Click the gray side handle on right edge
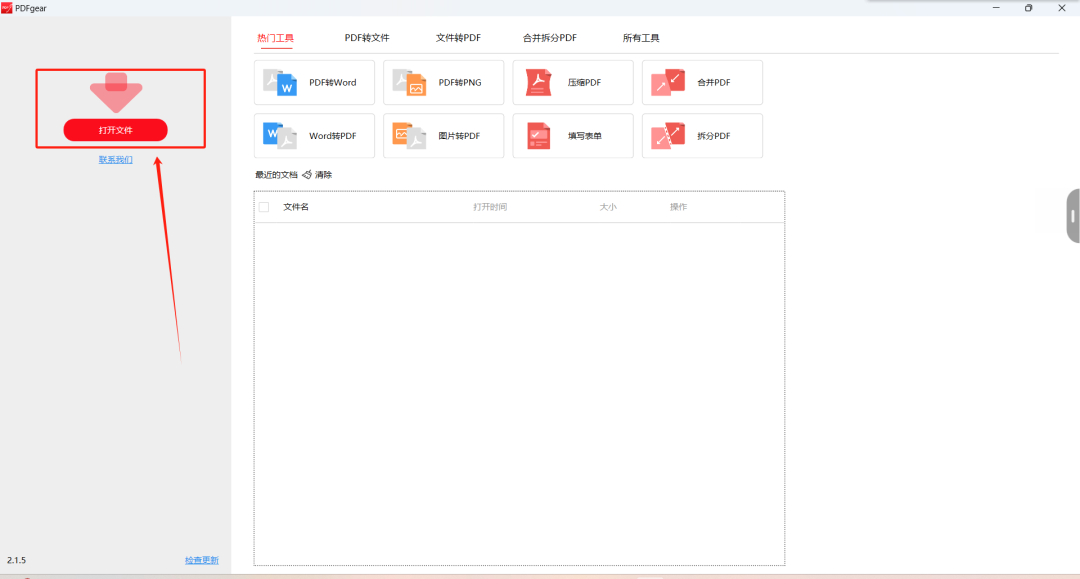1080x579 pixels. [x=1073, y=215]
